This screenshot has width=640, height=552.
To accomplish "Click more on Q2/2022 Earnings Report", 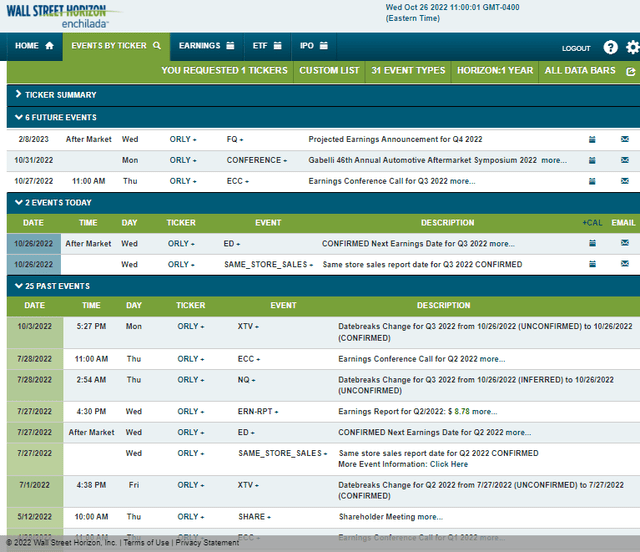I will (484, 412).
